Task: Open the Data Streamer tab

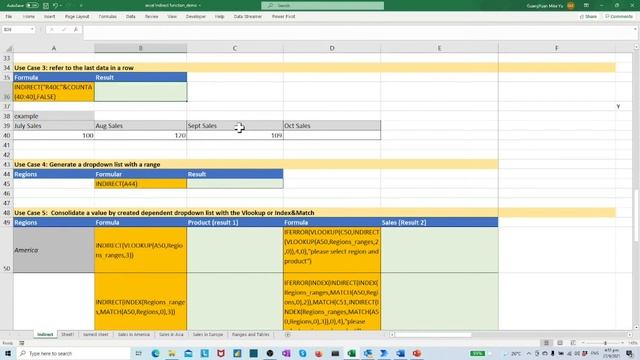Action: 248,17
